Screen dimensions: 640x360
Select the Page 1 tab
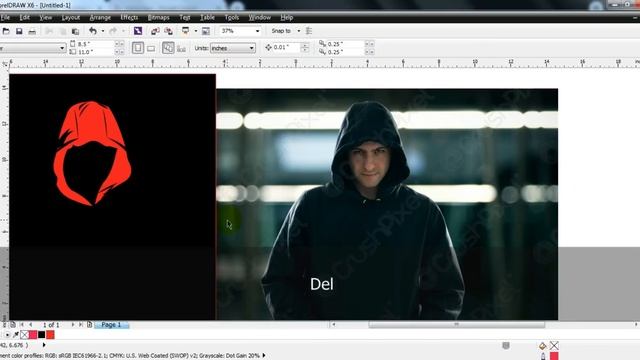(x=111, y=325)
